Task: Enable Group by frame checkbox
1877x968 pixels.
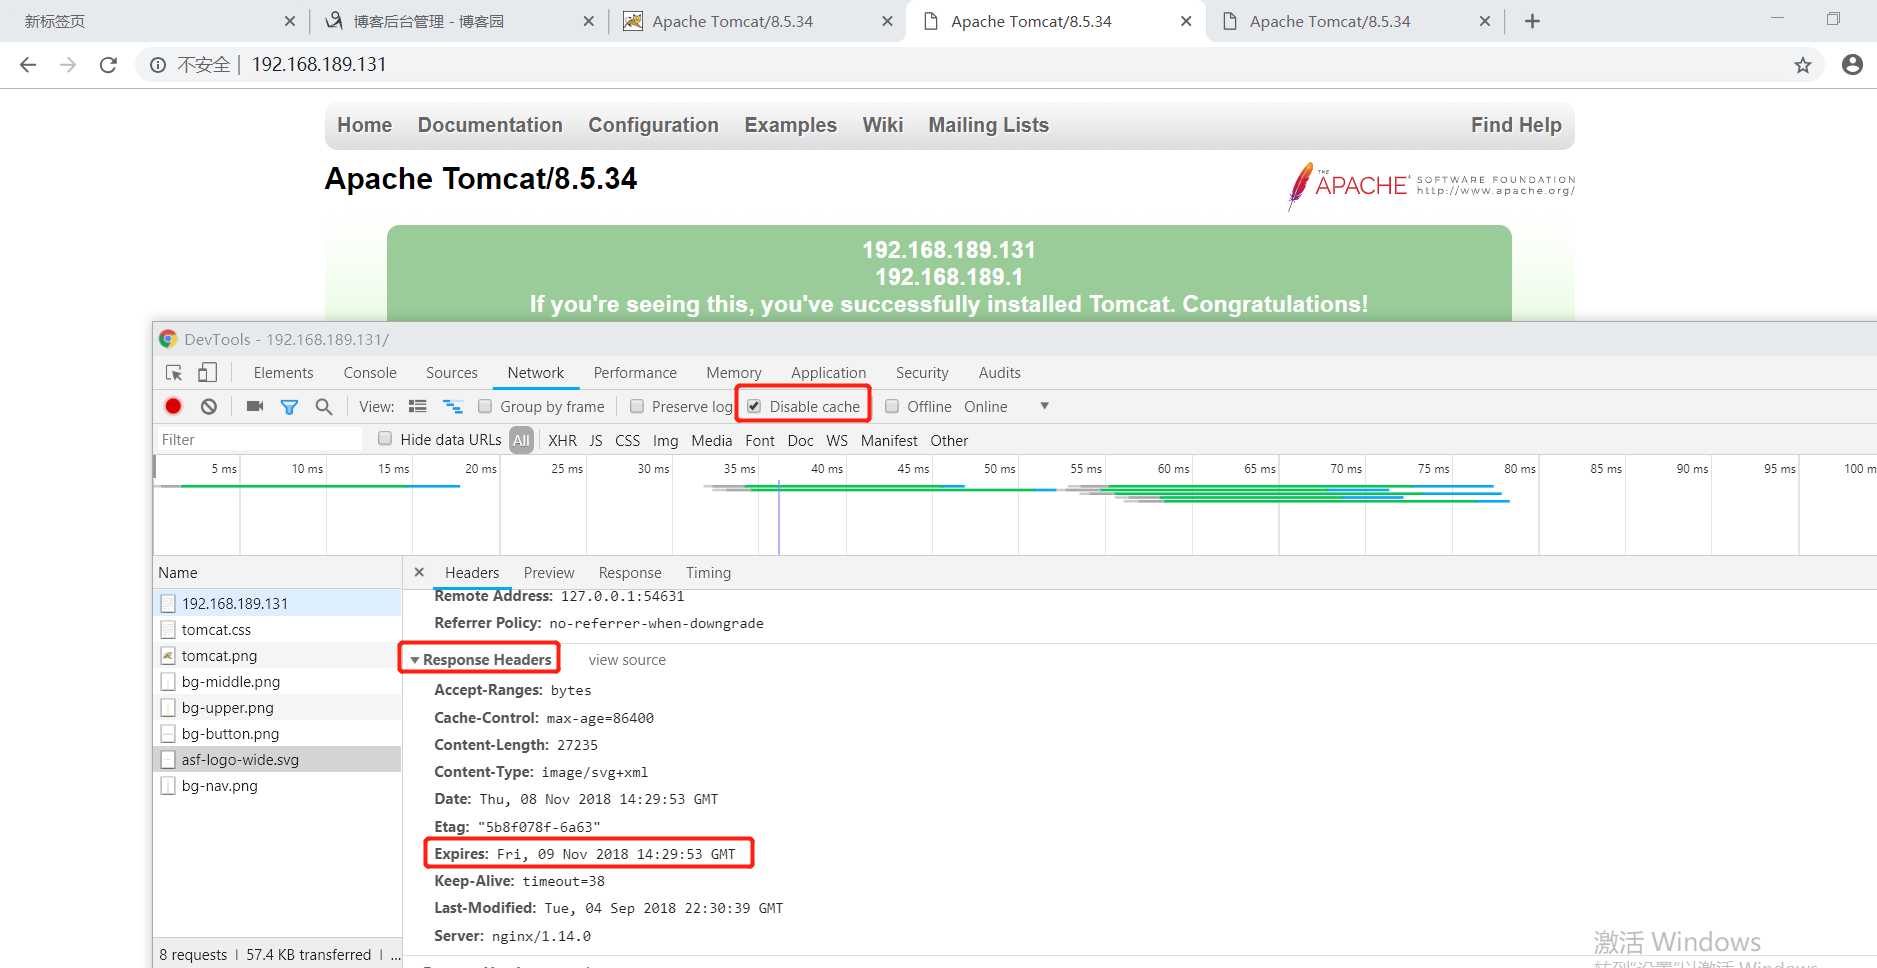Action: (485, 406)
